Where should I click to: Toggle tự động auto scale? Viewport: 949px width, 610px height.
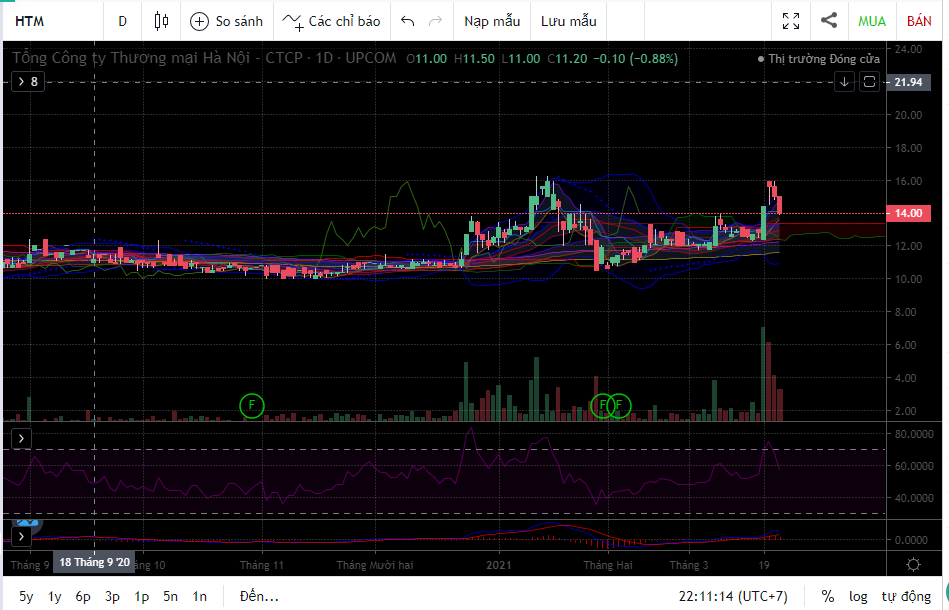click(906, 596)
